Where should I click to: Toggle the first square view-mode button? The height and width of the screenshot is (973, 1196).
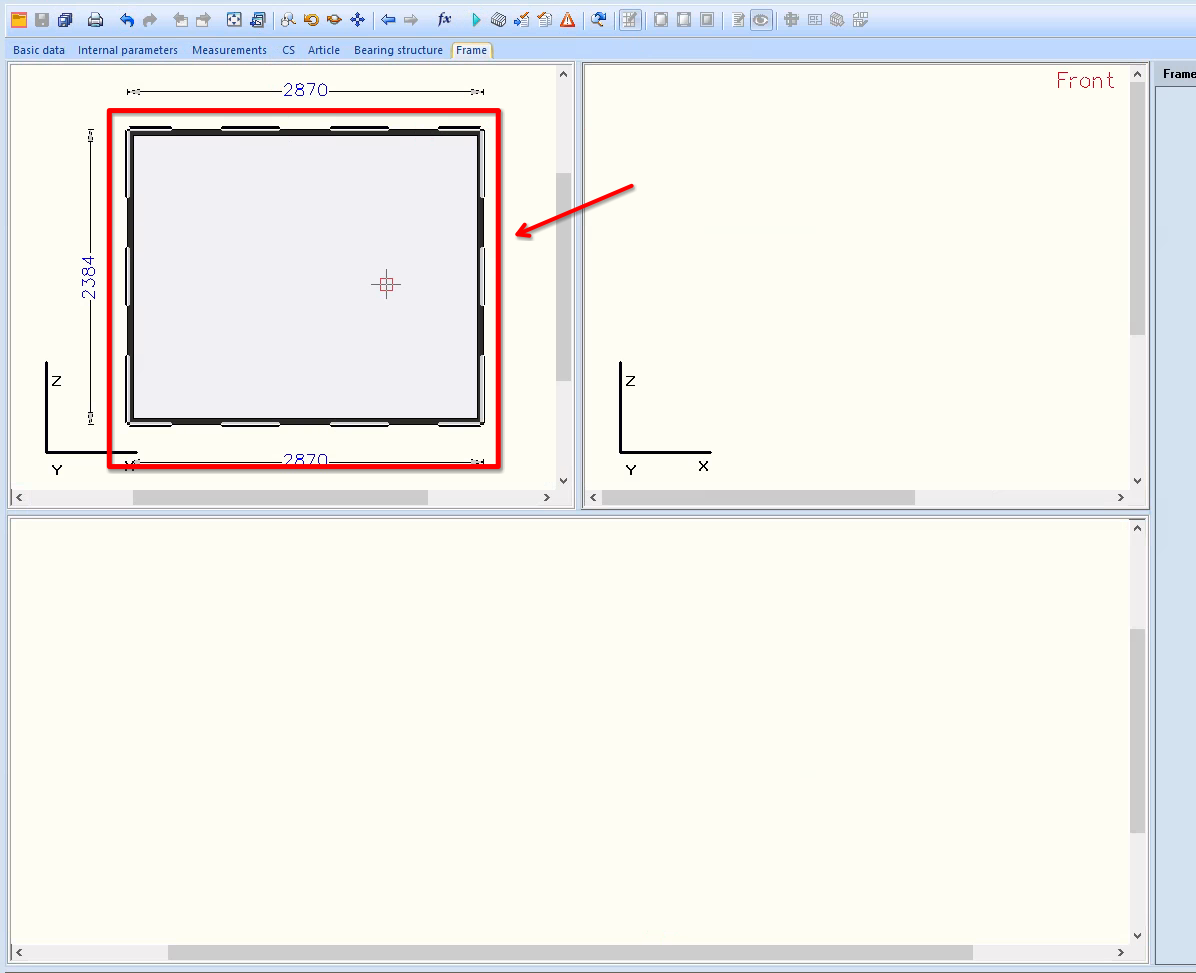click(661, 20)
